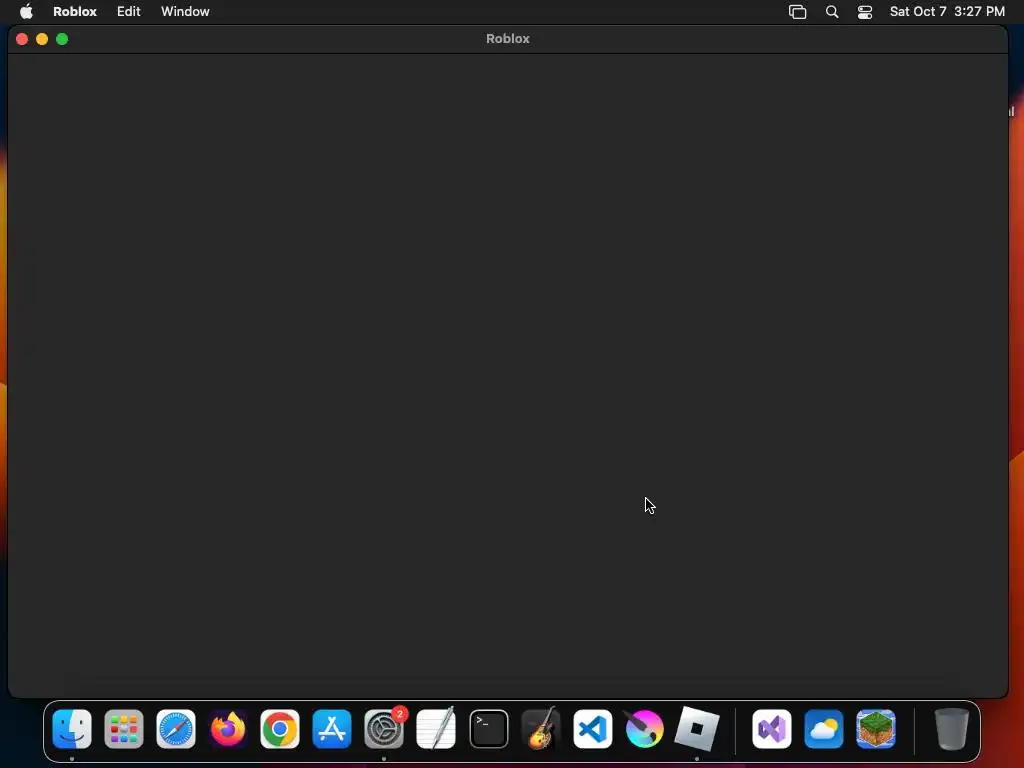Launch Firefox from the Dock
Image resolution: width=1024 pixels, height=768 pixels.
228,729
